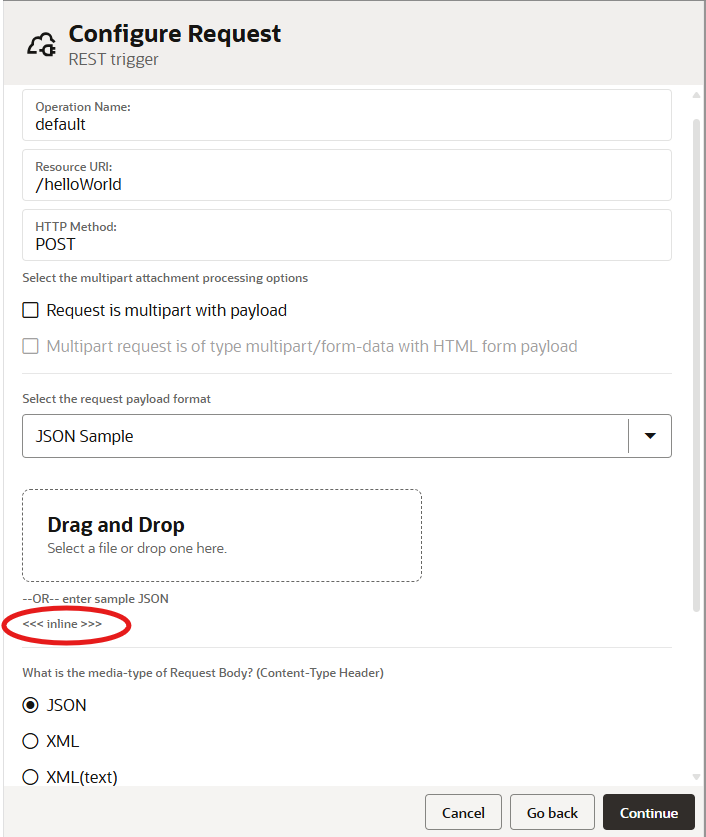Choose XML(text) as the media-type
This screenshot has width=706, height=837.
click(30, 776)
